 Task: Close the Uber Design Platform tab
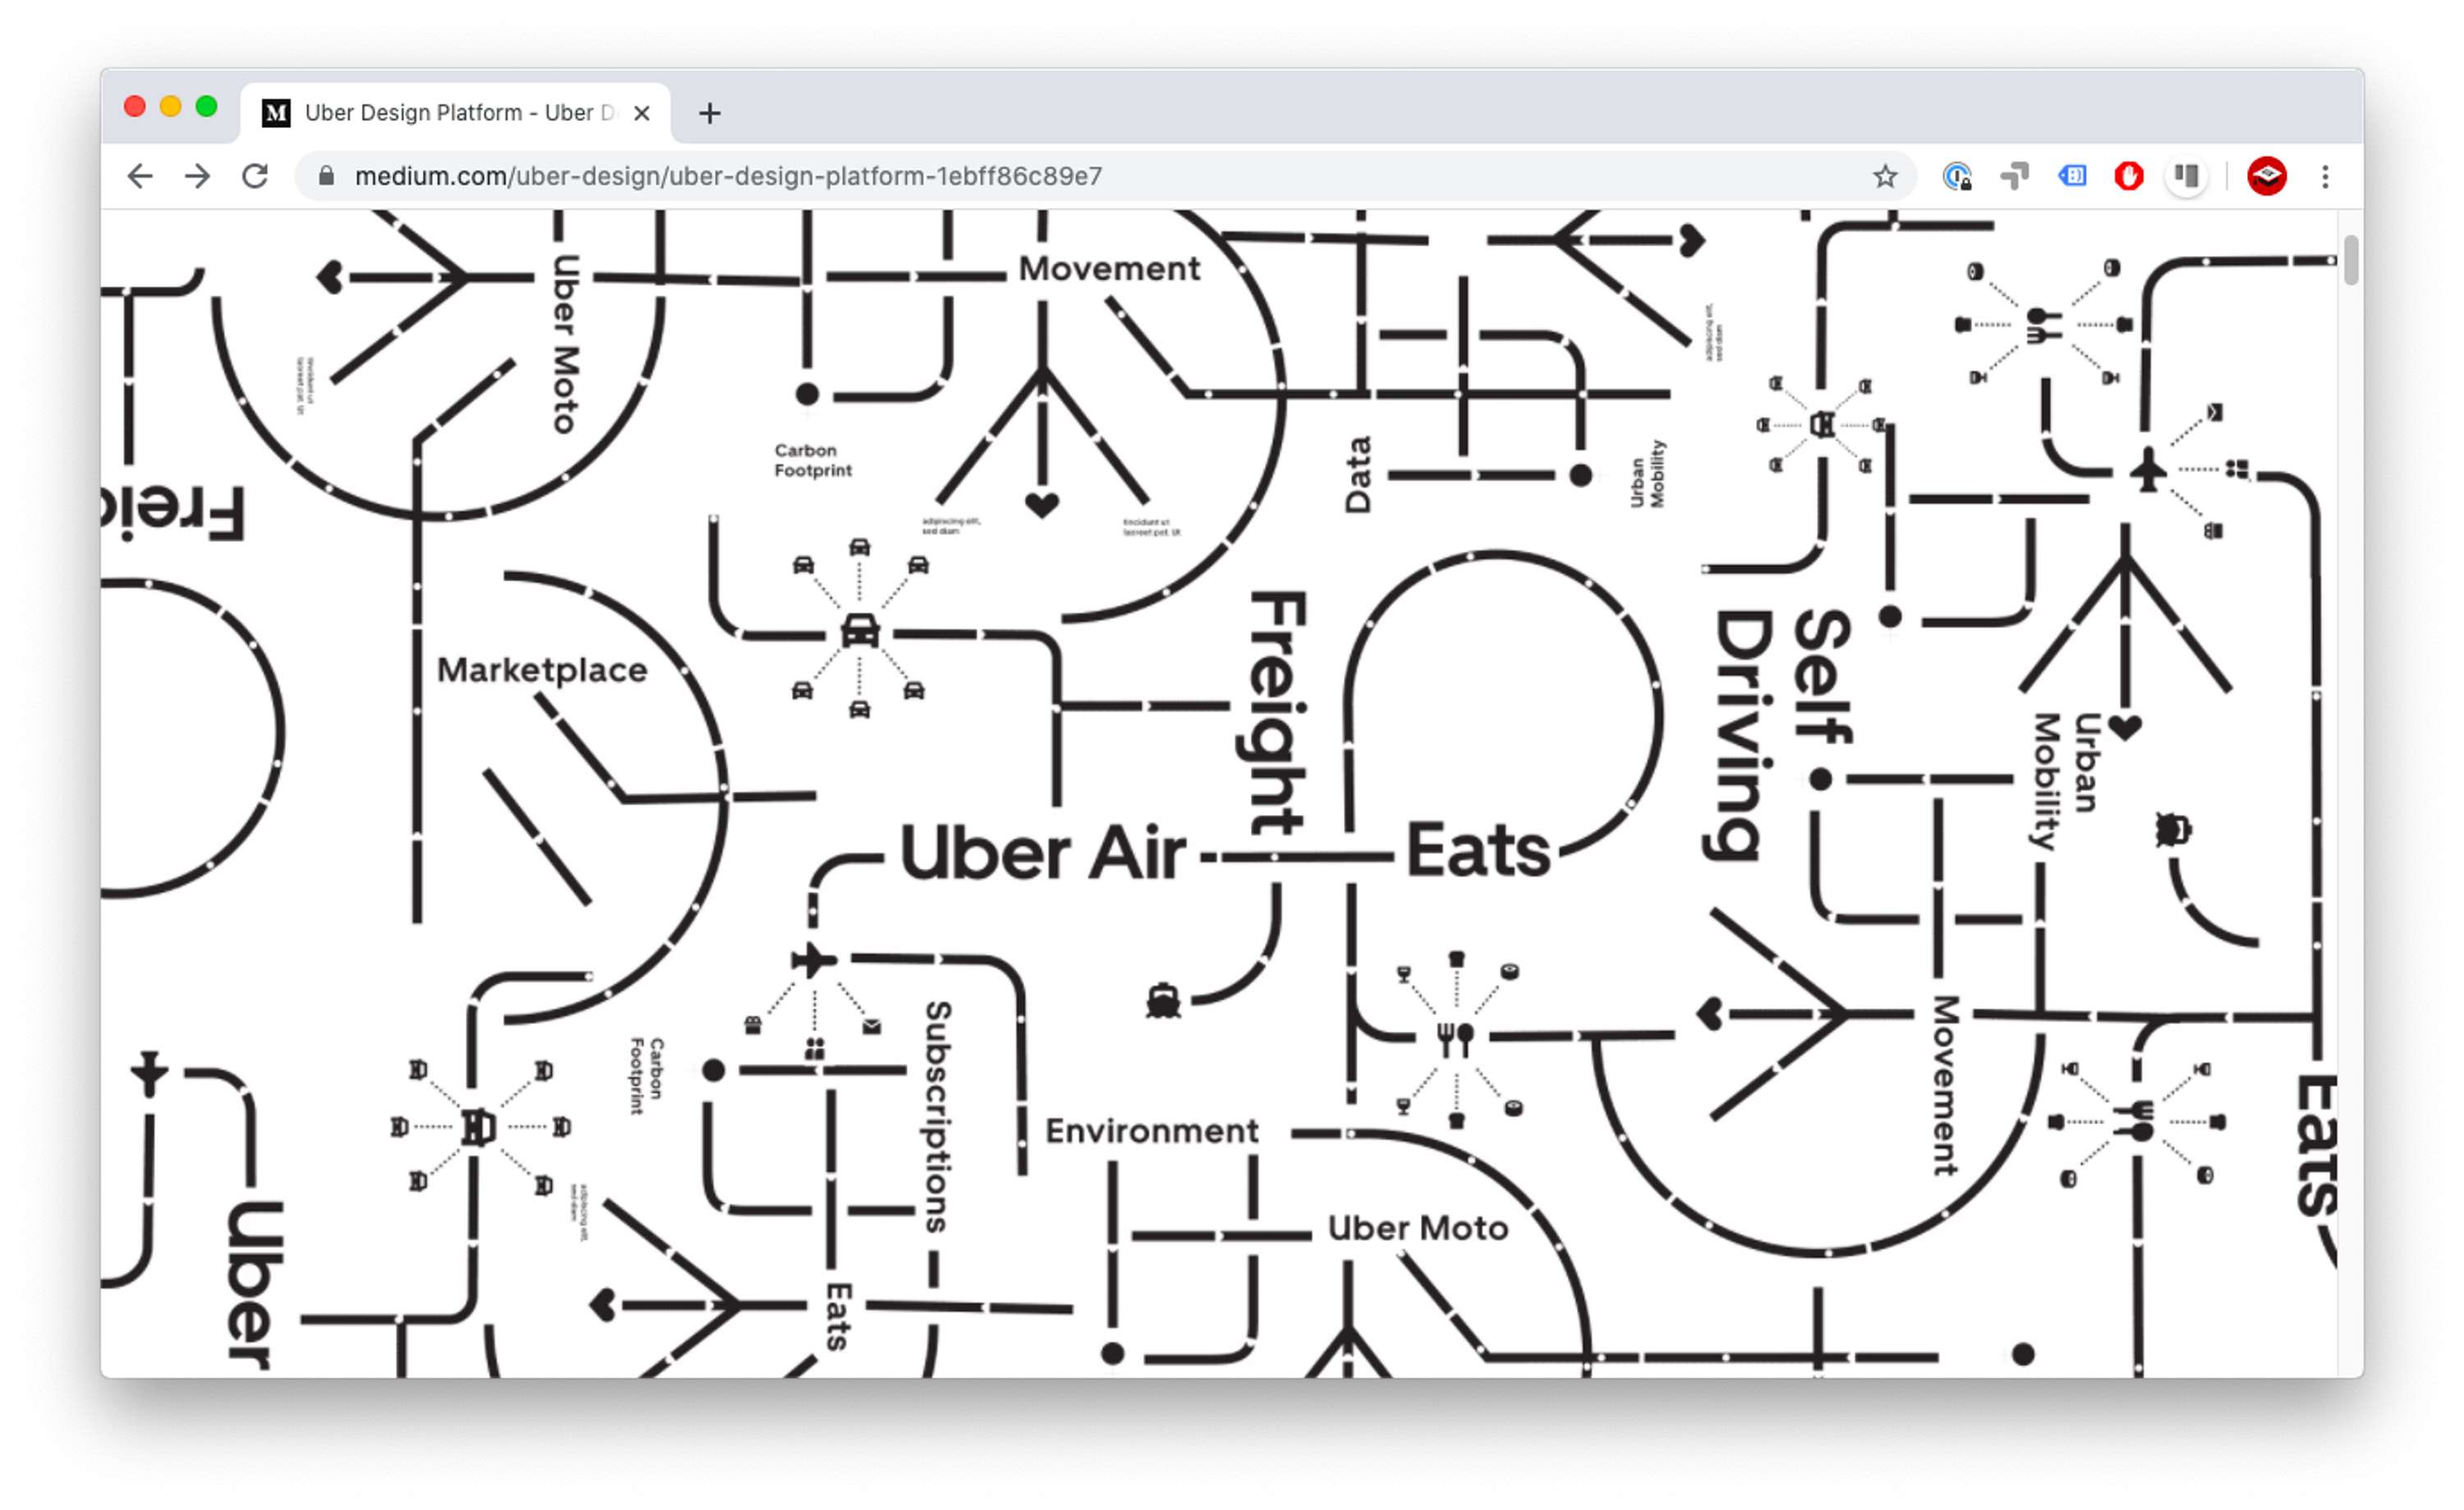[642, 113]
